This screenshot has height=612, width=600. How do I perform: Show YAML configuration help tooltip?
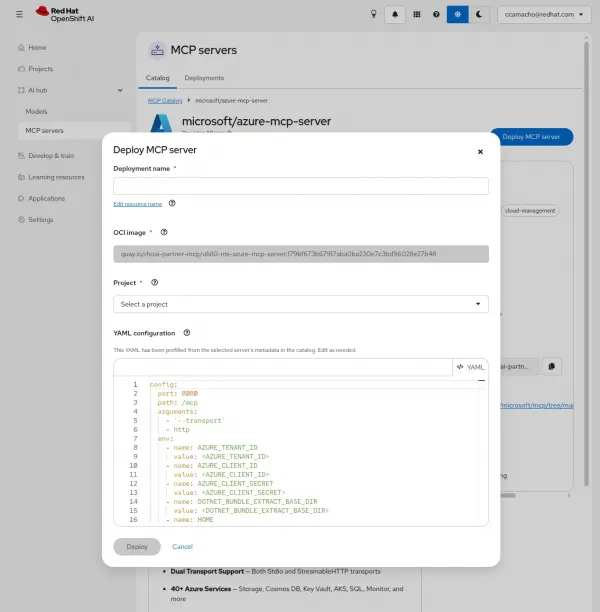(187, 333)
